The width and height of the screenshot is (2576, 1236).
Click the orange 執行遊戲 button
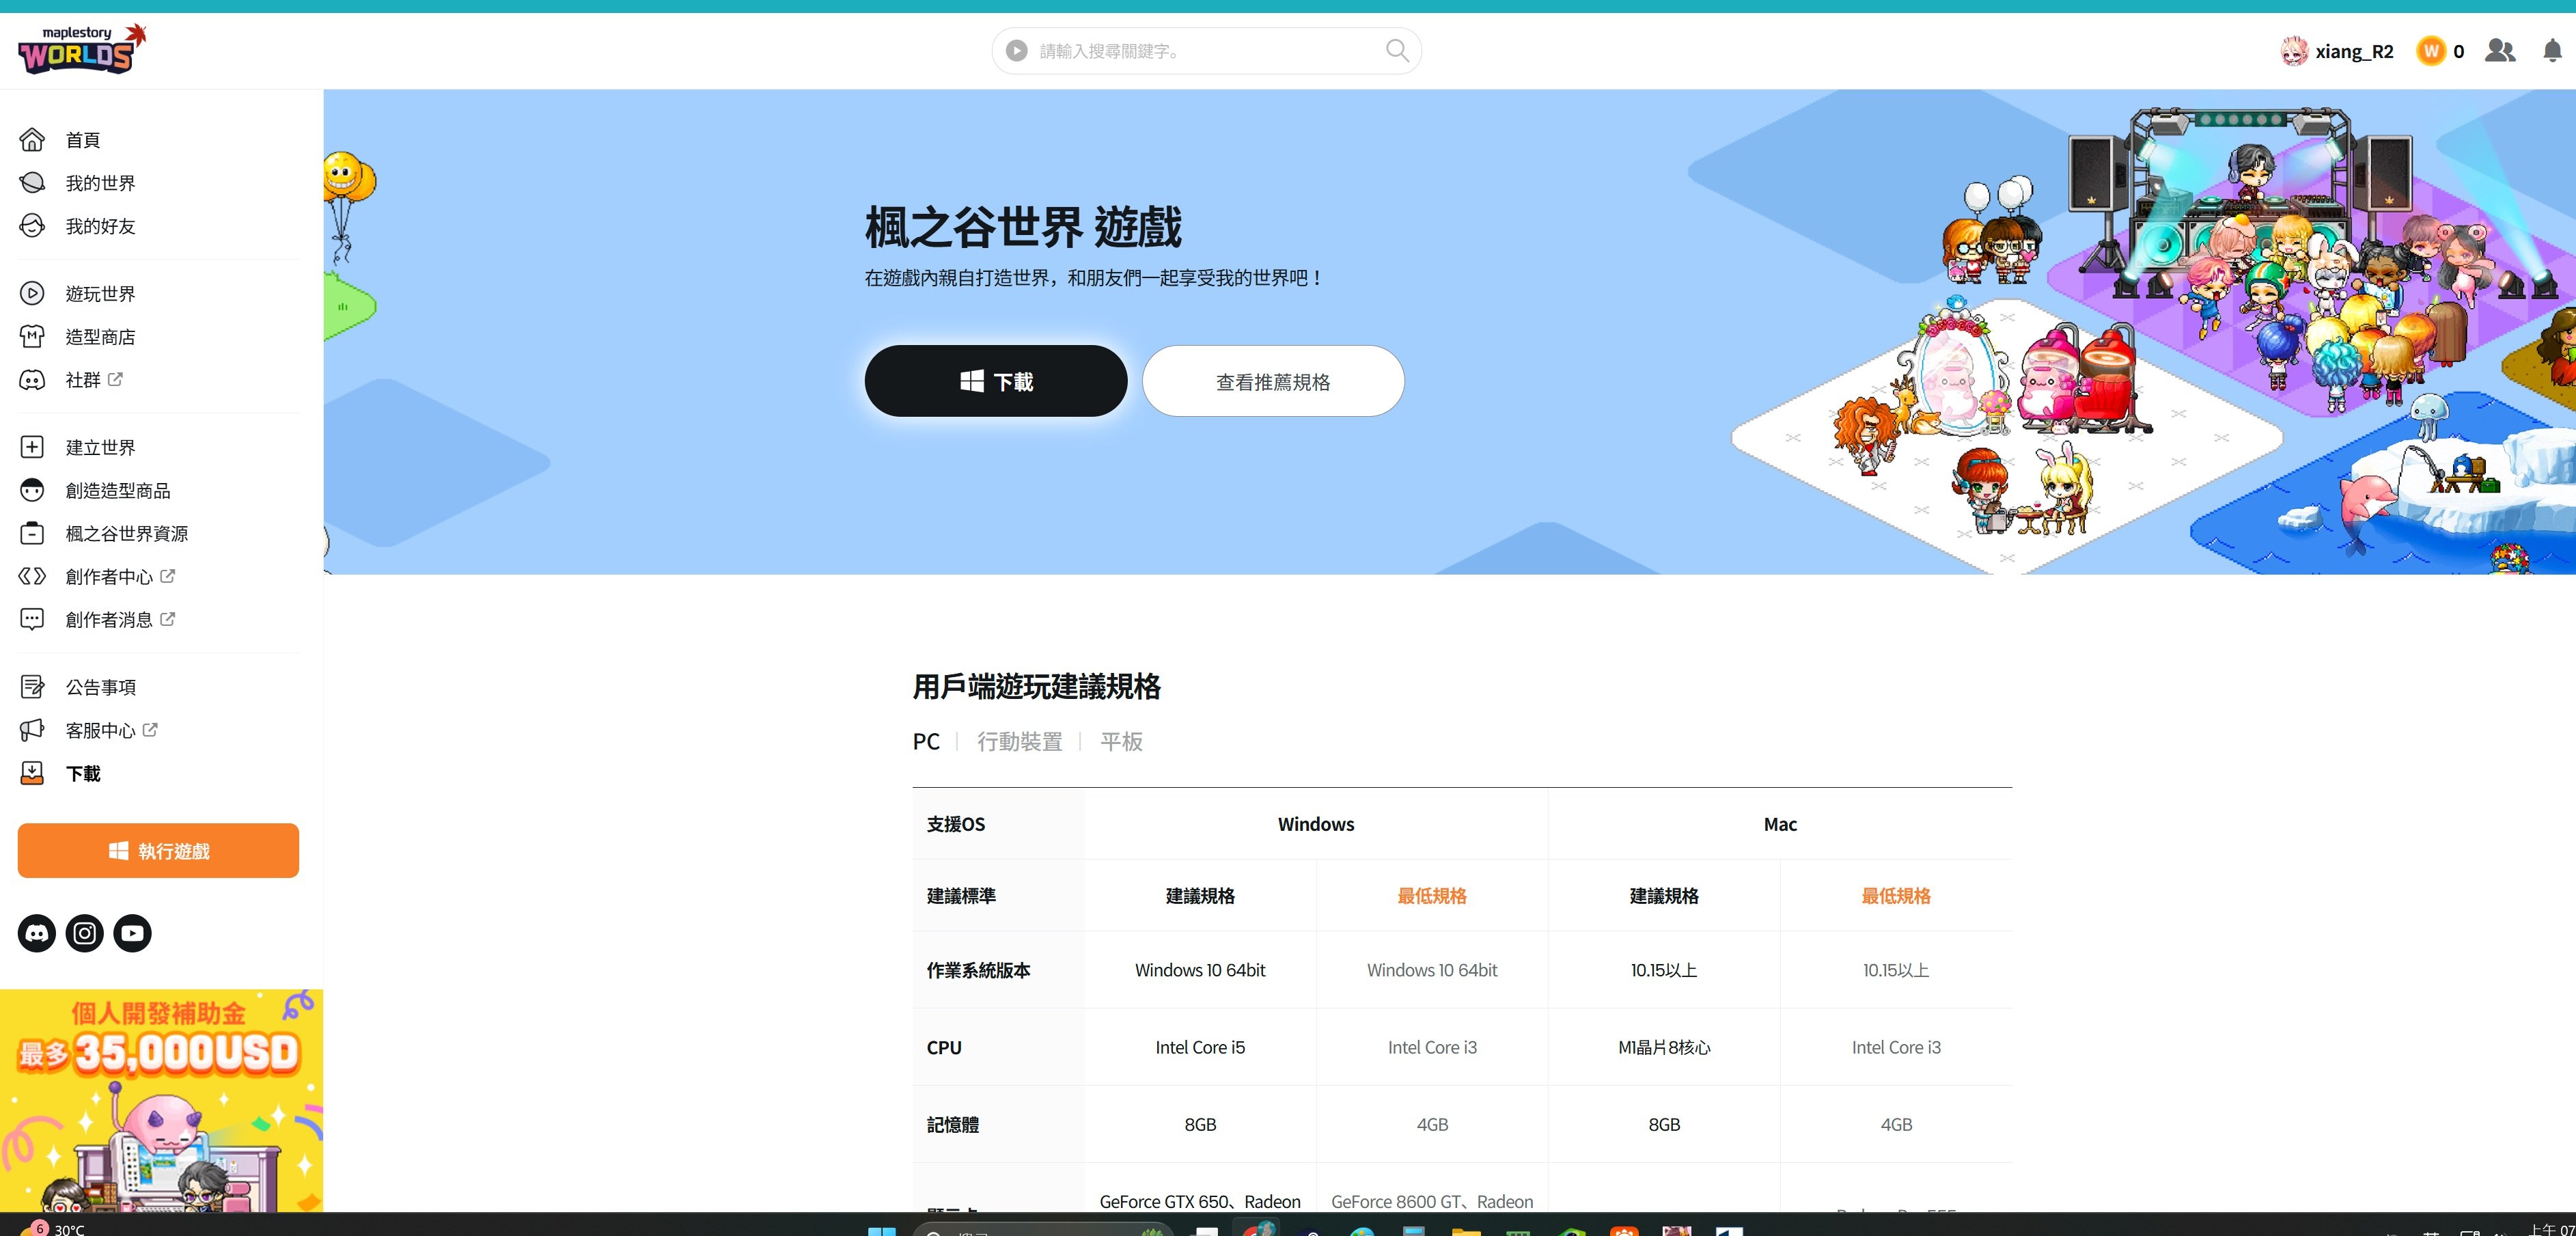[158, 851]
